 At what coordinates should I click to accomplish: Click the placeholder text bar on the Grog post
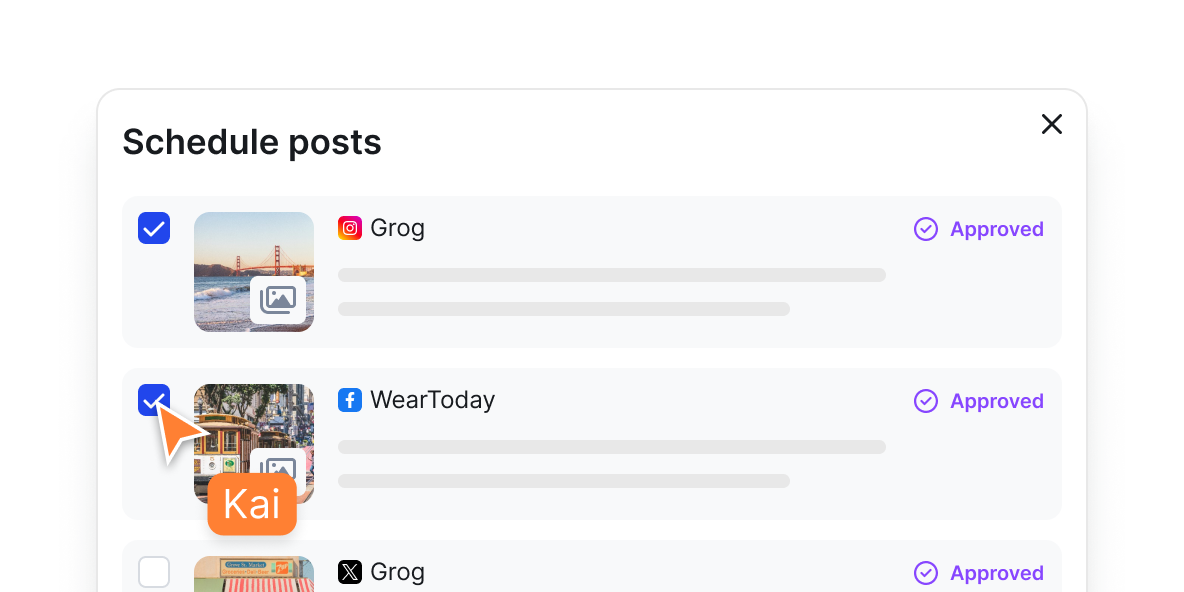(612, 274)
